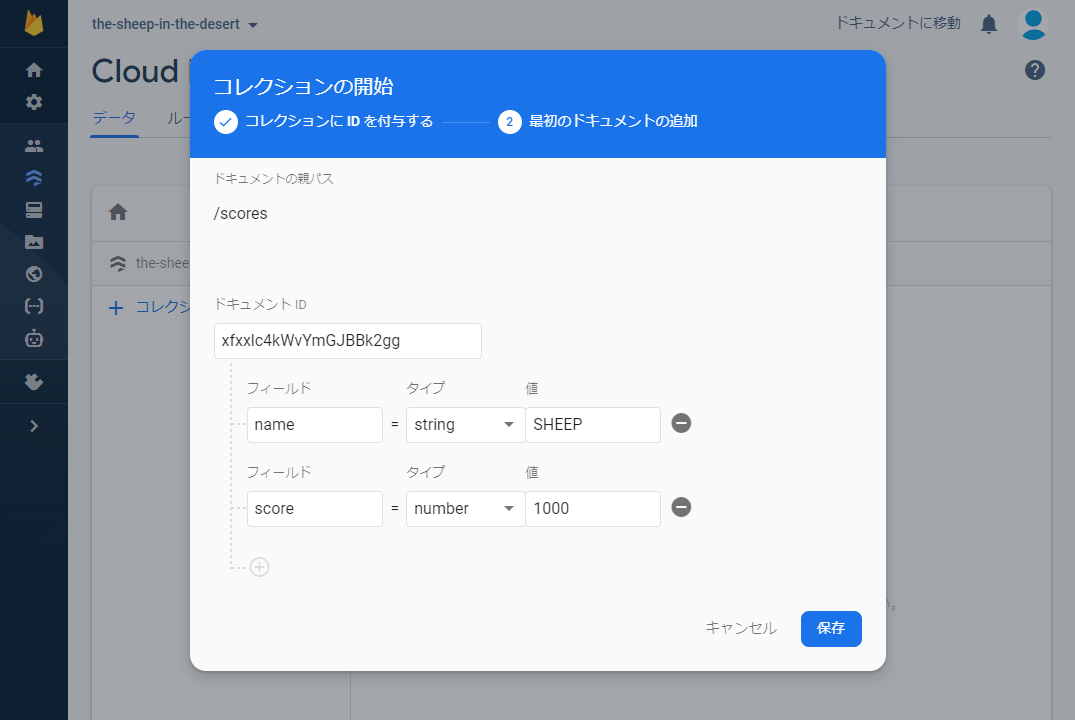Click the キャンセル cancel button

(741, 628)
